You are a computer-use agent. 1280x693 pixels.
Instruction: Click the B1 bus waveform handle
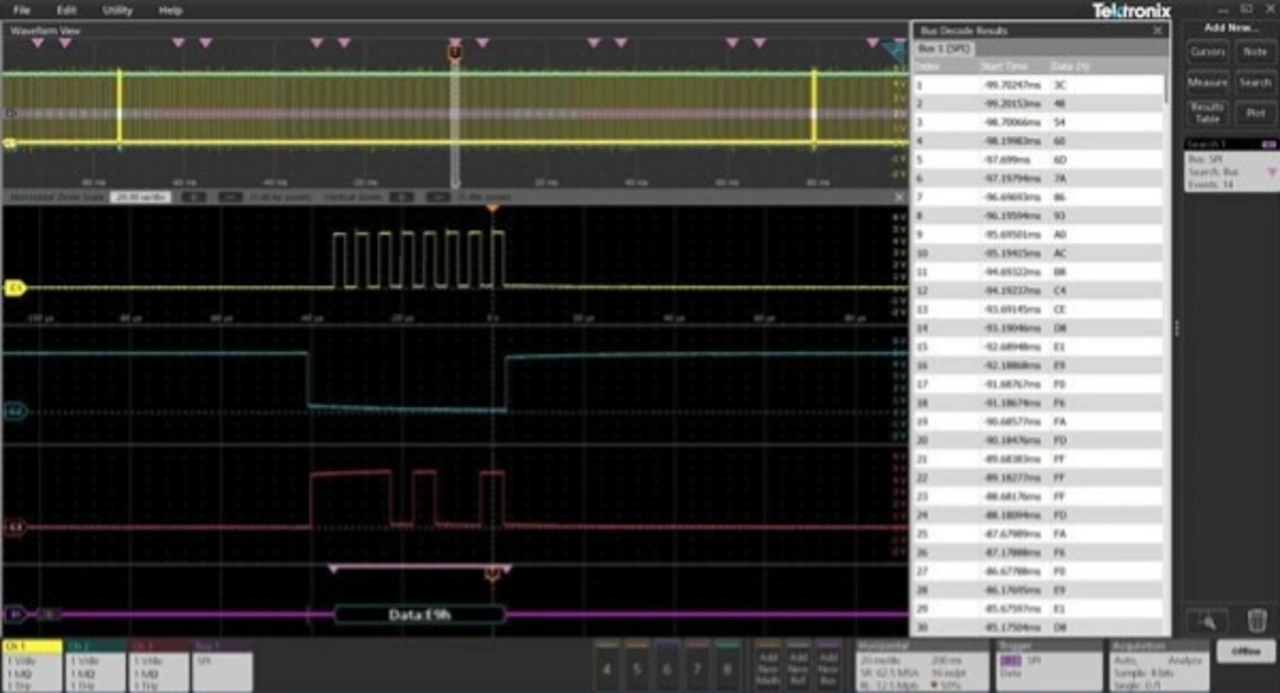point(15,614)
